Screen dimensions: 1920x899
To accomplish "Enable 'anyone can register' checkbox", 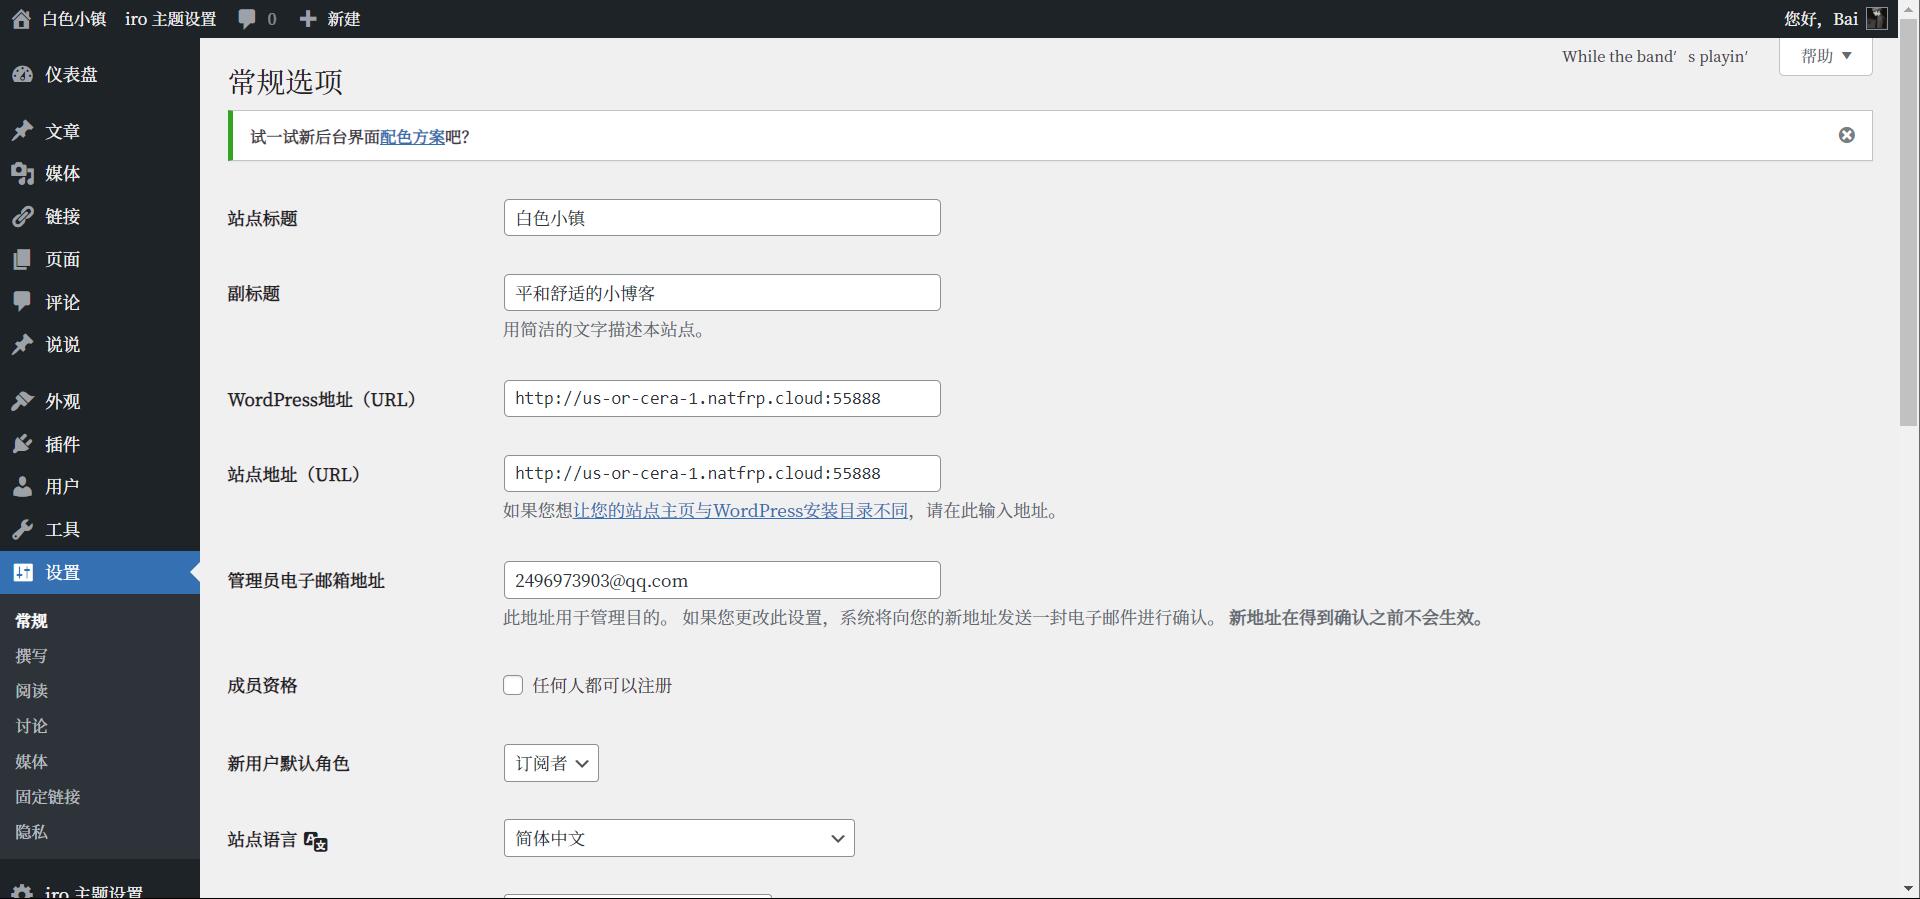I will [x=513, y=685].
